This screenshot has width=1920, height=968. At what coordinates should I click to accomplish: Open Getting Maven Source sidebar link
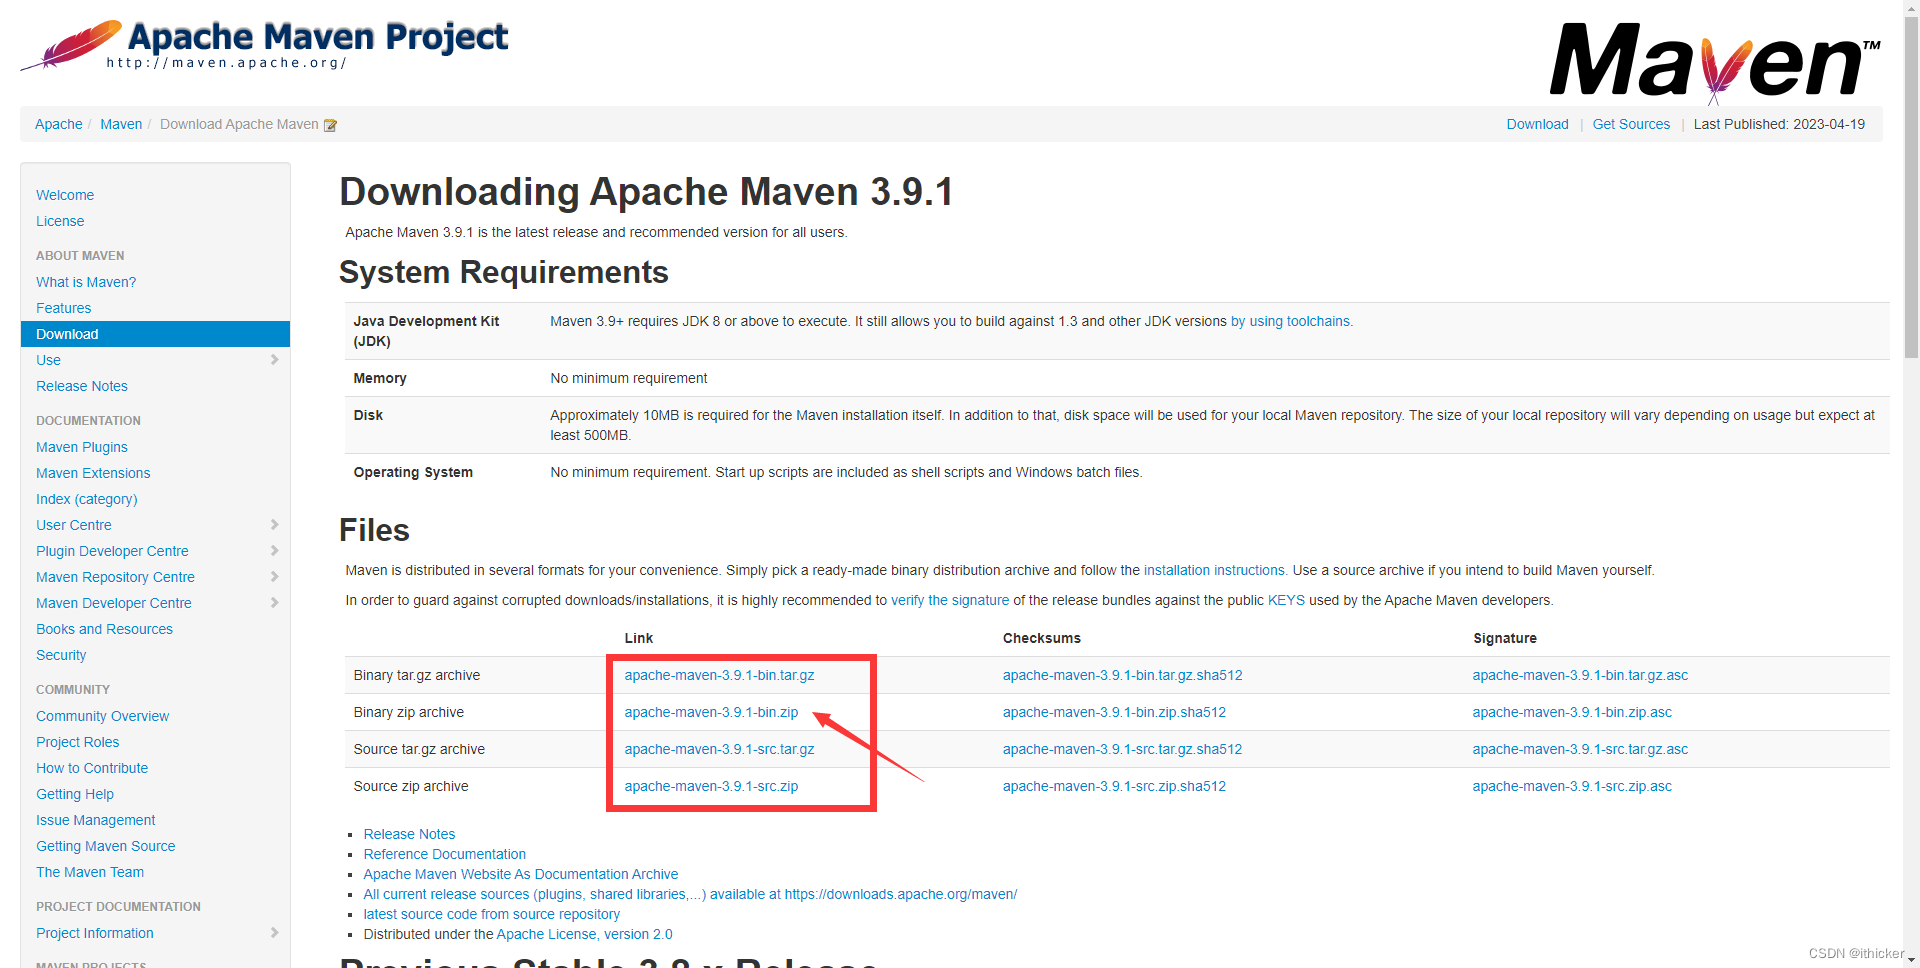(x=105, y=846)
